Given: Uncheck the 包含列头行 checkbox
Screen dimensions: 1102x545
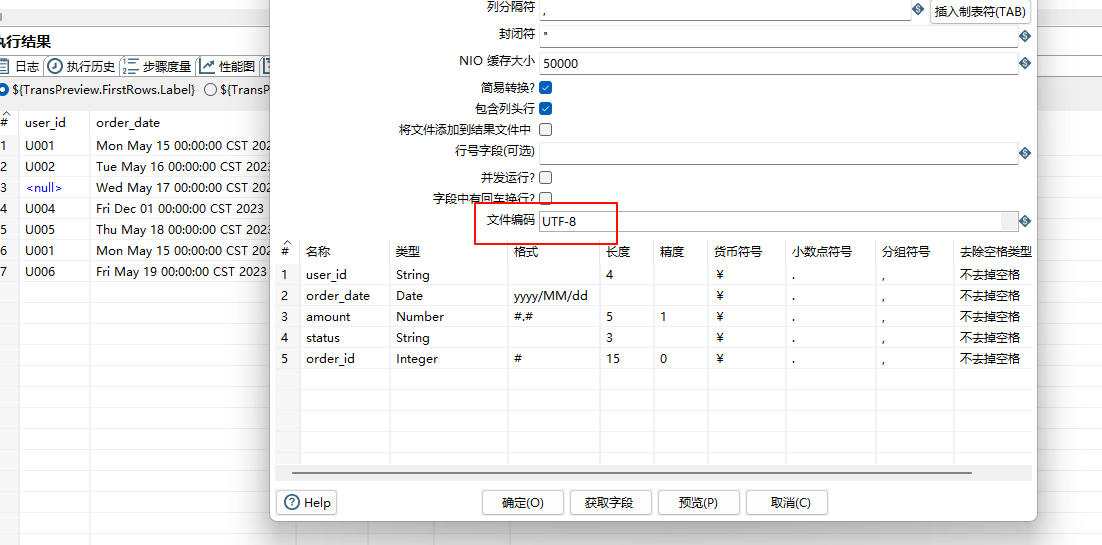Looking at the screenshot, I should pyautogui.click(x=545, y=108).
